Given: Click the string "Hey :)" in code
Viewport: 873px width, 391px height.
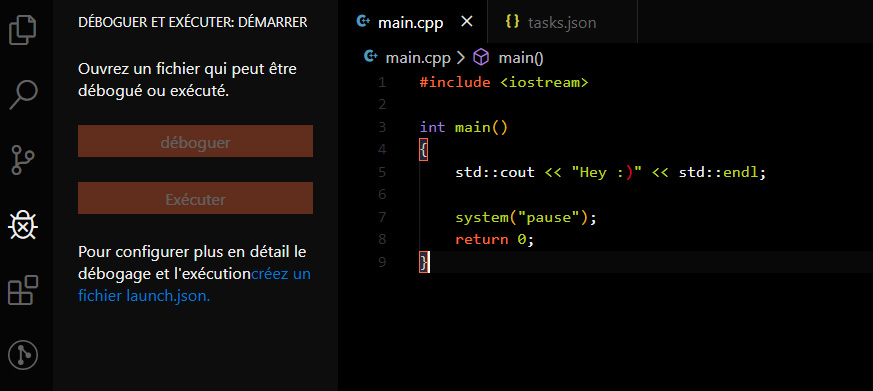Looking at the screenshot, I should pyautogui.click(x=607, y=172).
